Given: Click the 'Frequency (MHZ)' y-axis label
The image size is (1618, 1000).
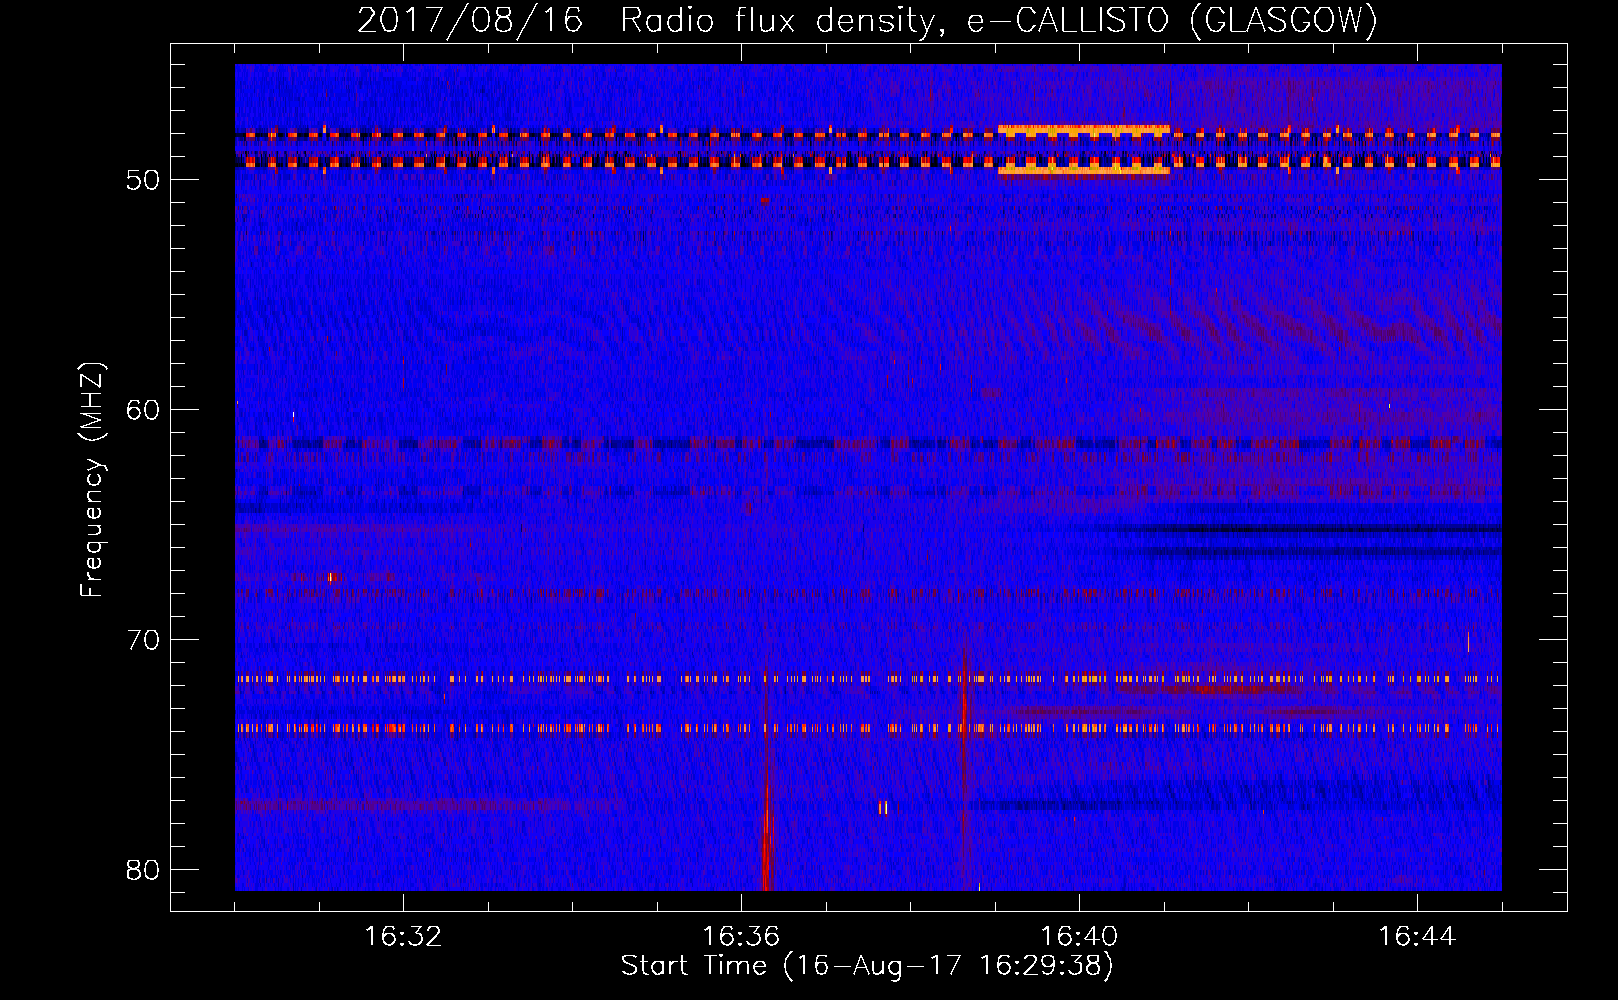Looking at the screenshot, I should click(x=92, y=480).
